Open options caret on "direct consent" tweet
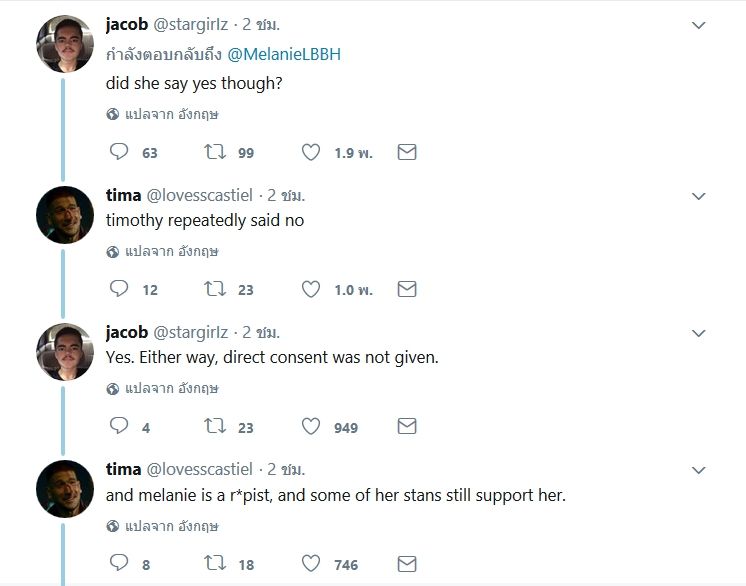The width and height of the screenshot is (746, 586). [x=699, y=333]
